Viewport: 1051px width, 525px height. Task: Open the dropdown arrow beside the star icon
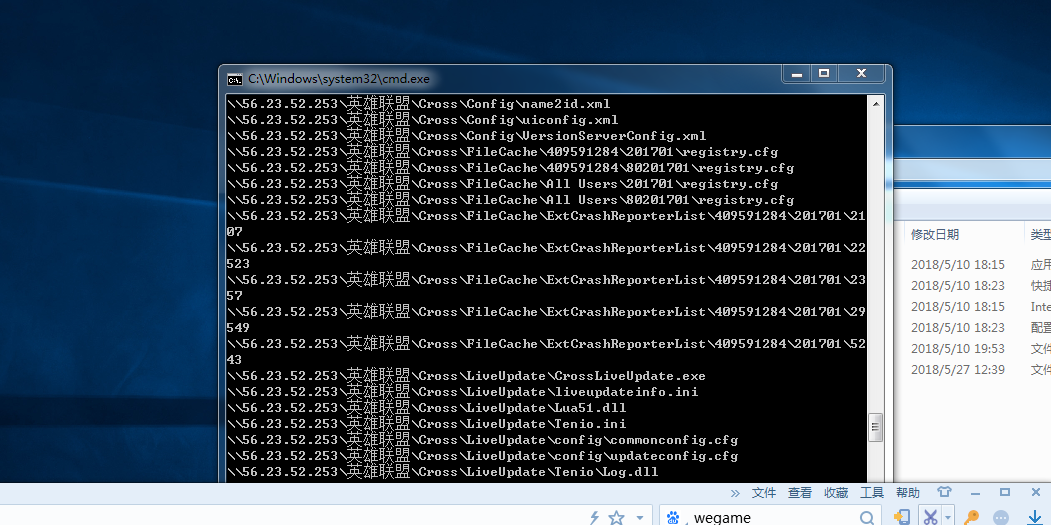coord(639,518)
